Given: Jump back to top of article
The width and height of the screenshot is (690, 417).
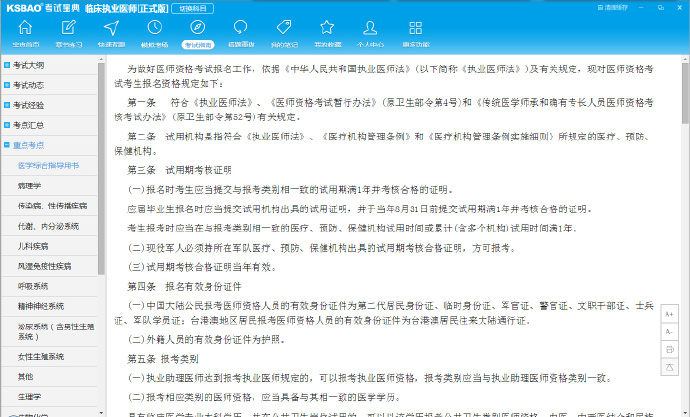Looking at the screenshot, I should pos(669,367).
